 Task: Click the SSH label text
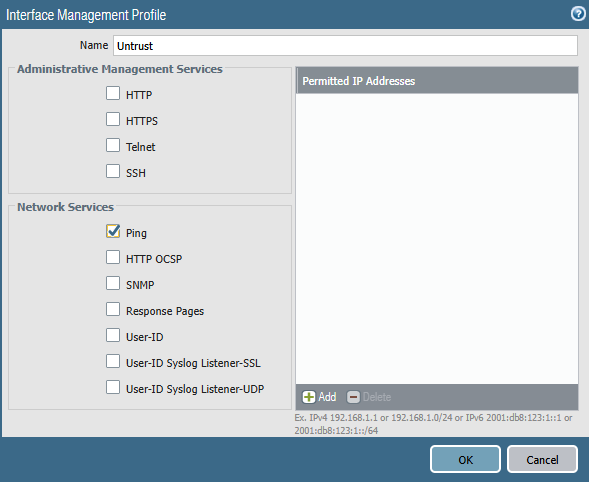(136, 173)
